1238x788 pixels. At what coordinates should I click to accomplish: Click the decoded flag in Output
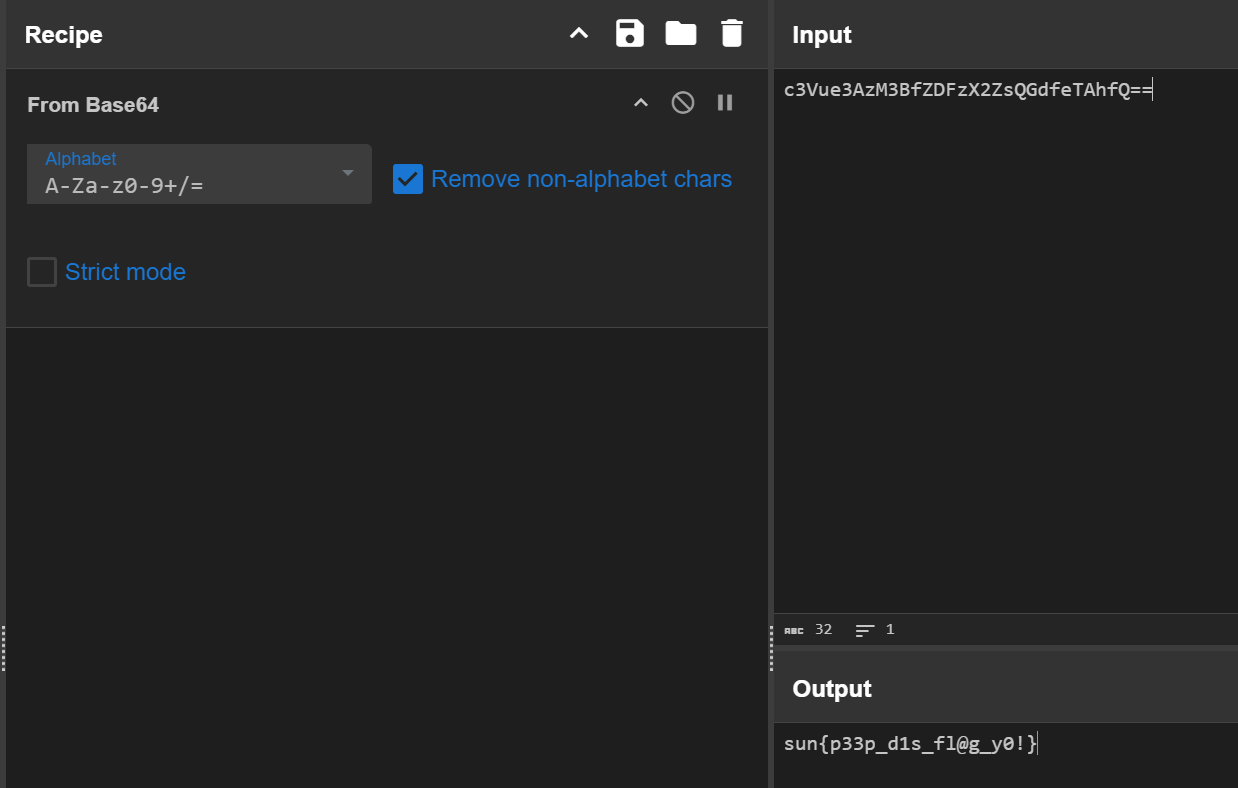910,743
